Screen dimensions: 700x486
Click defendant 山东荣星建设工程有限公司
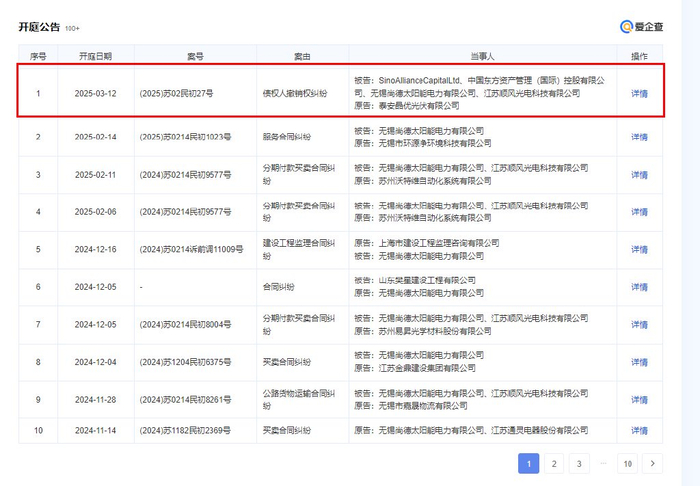(427, 280)
